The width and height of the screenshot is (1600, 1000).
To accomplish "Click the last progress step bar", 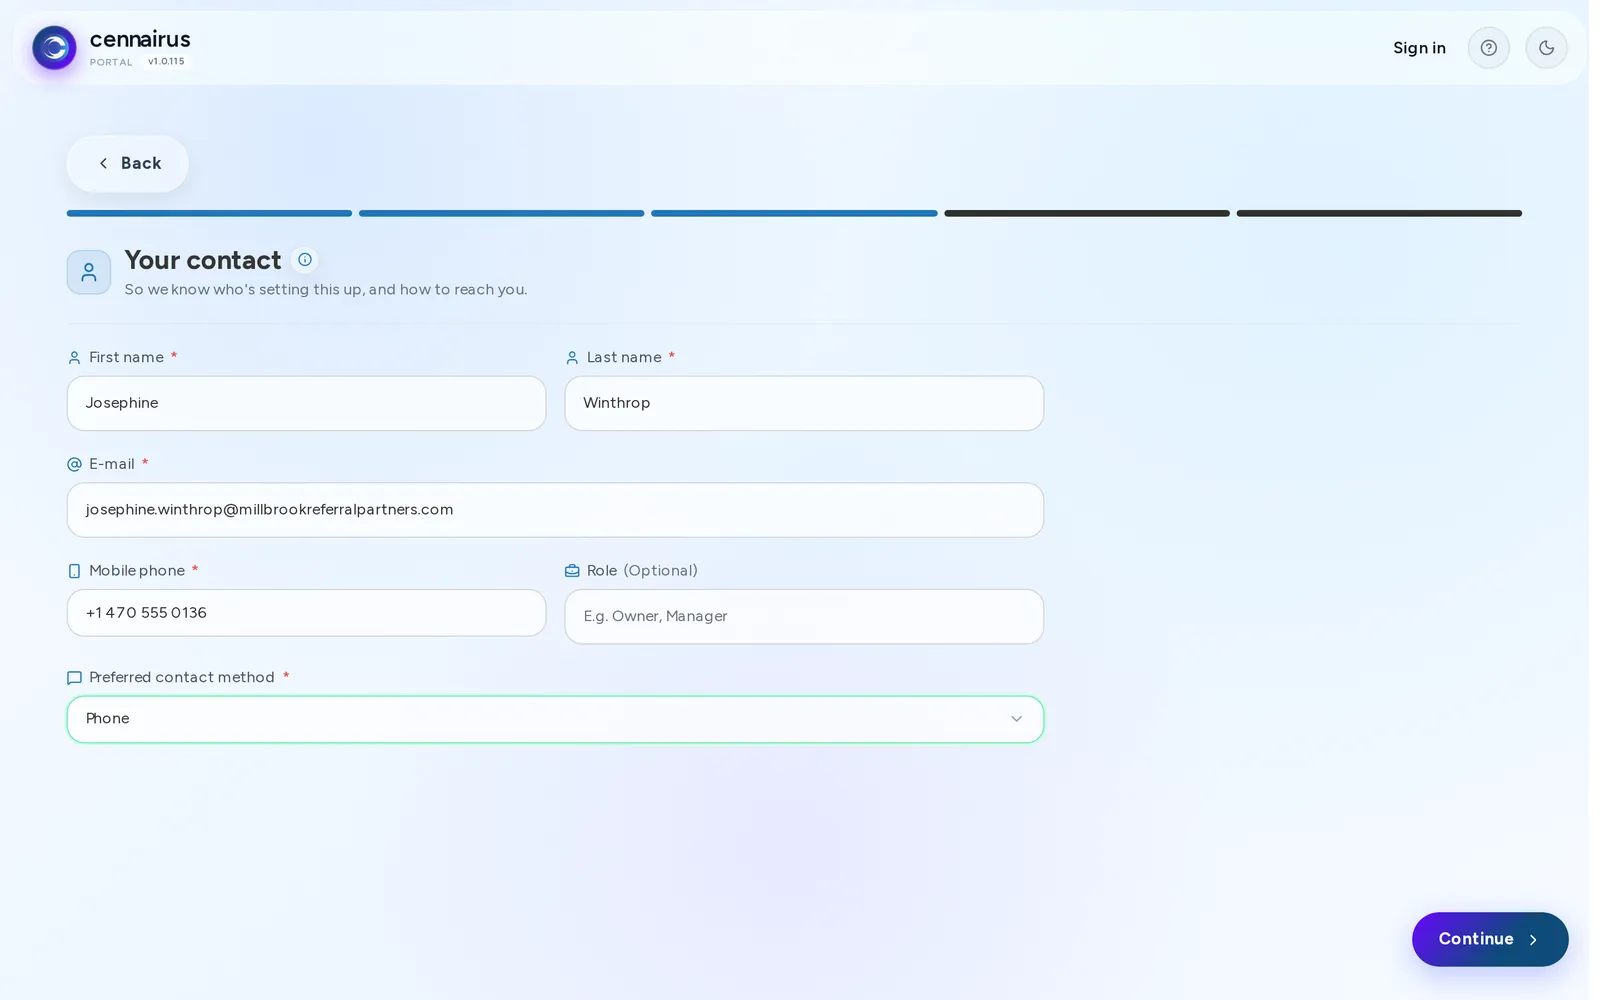I will [1379, 213].
